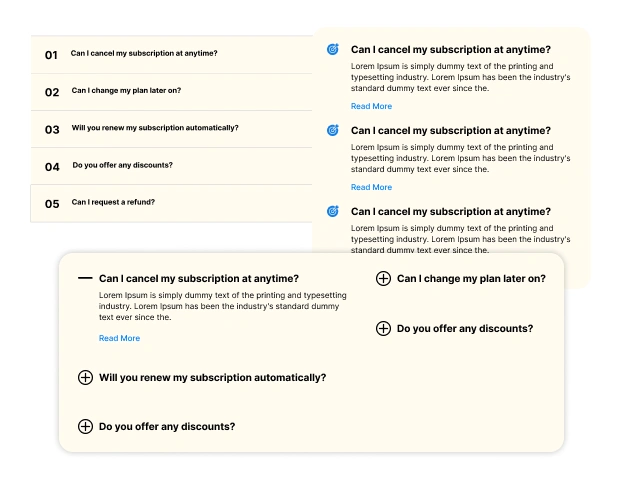Click first "Can I cancel my subscription at anytime?" heading in right panel
Screen dimensions: 621x479
(450, 49)
